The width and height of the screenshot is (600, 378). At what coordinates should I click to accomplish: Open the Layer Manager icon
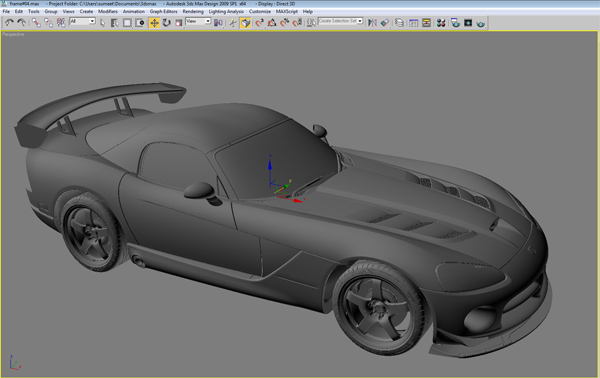[x=399, y=23]
